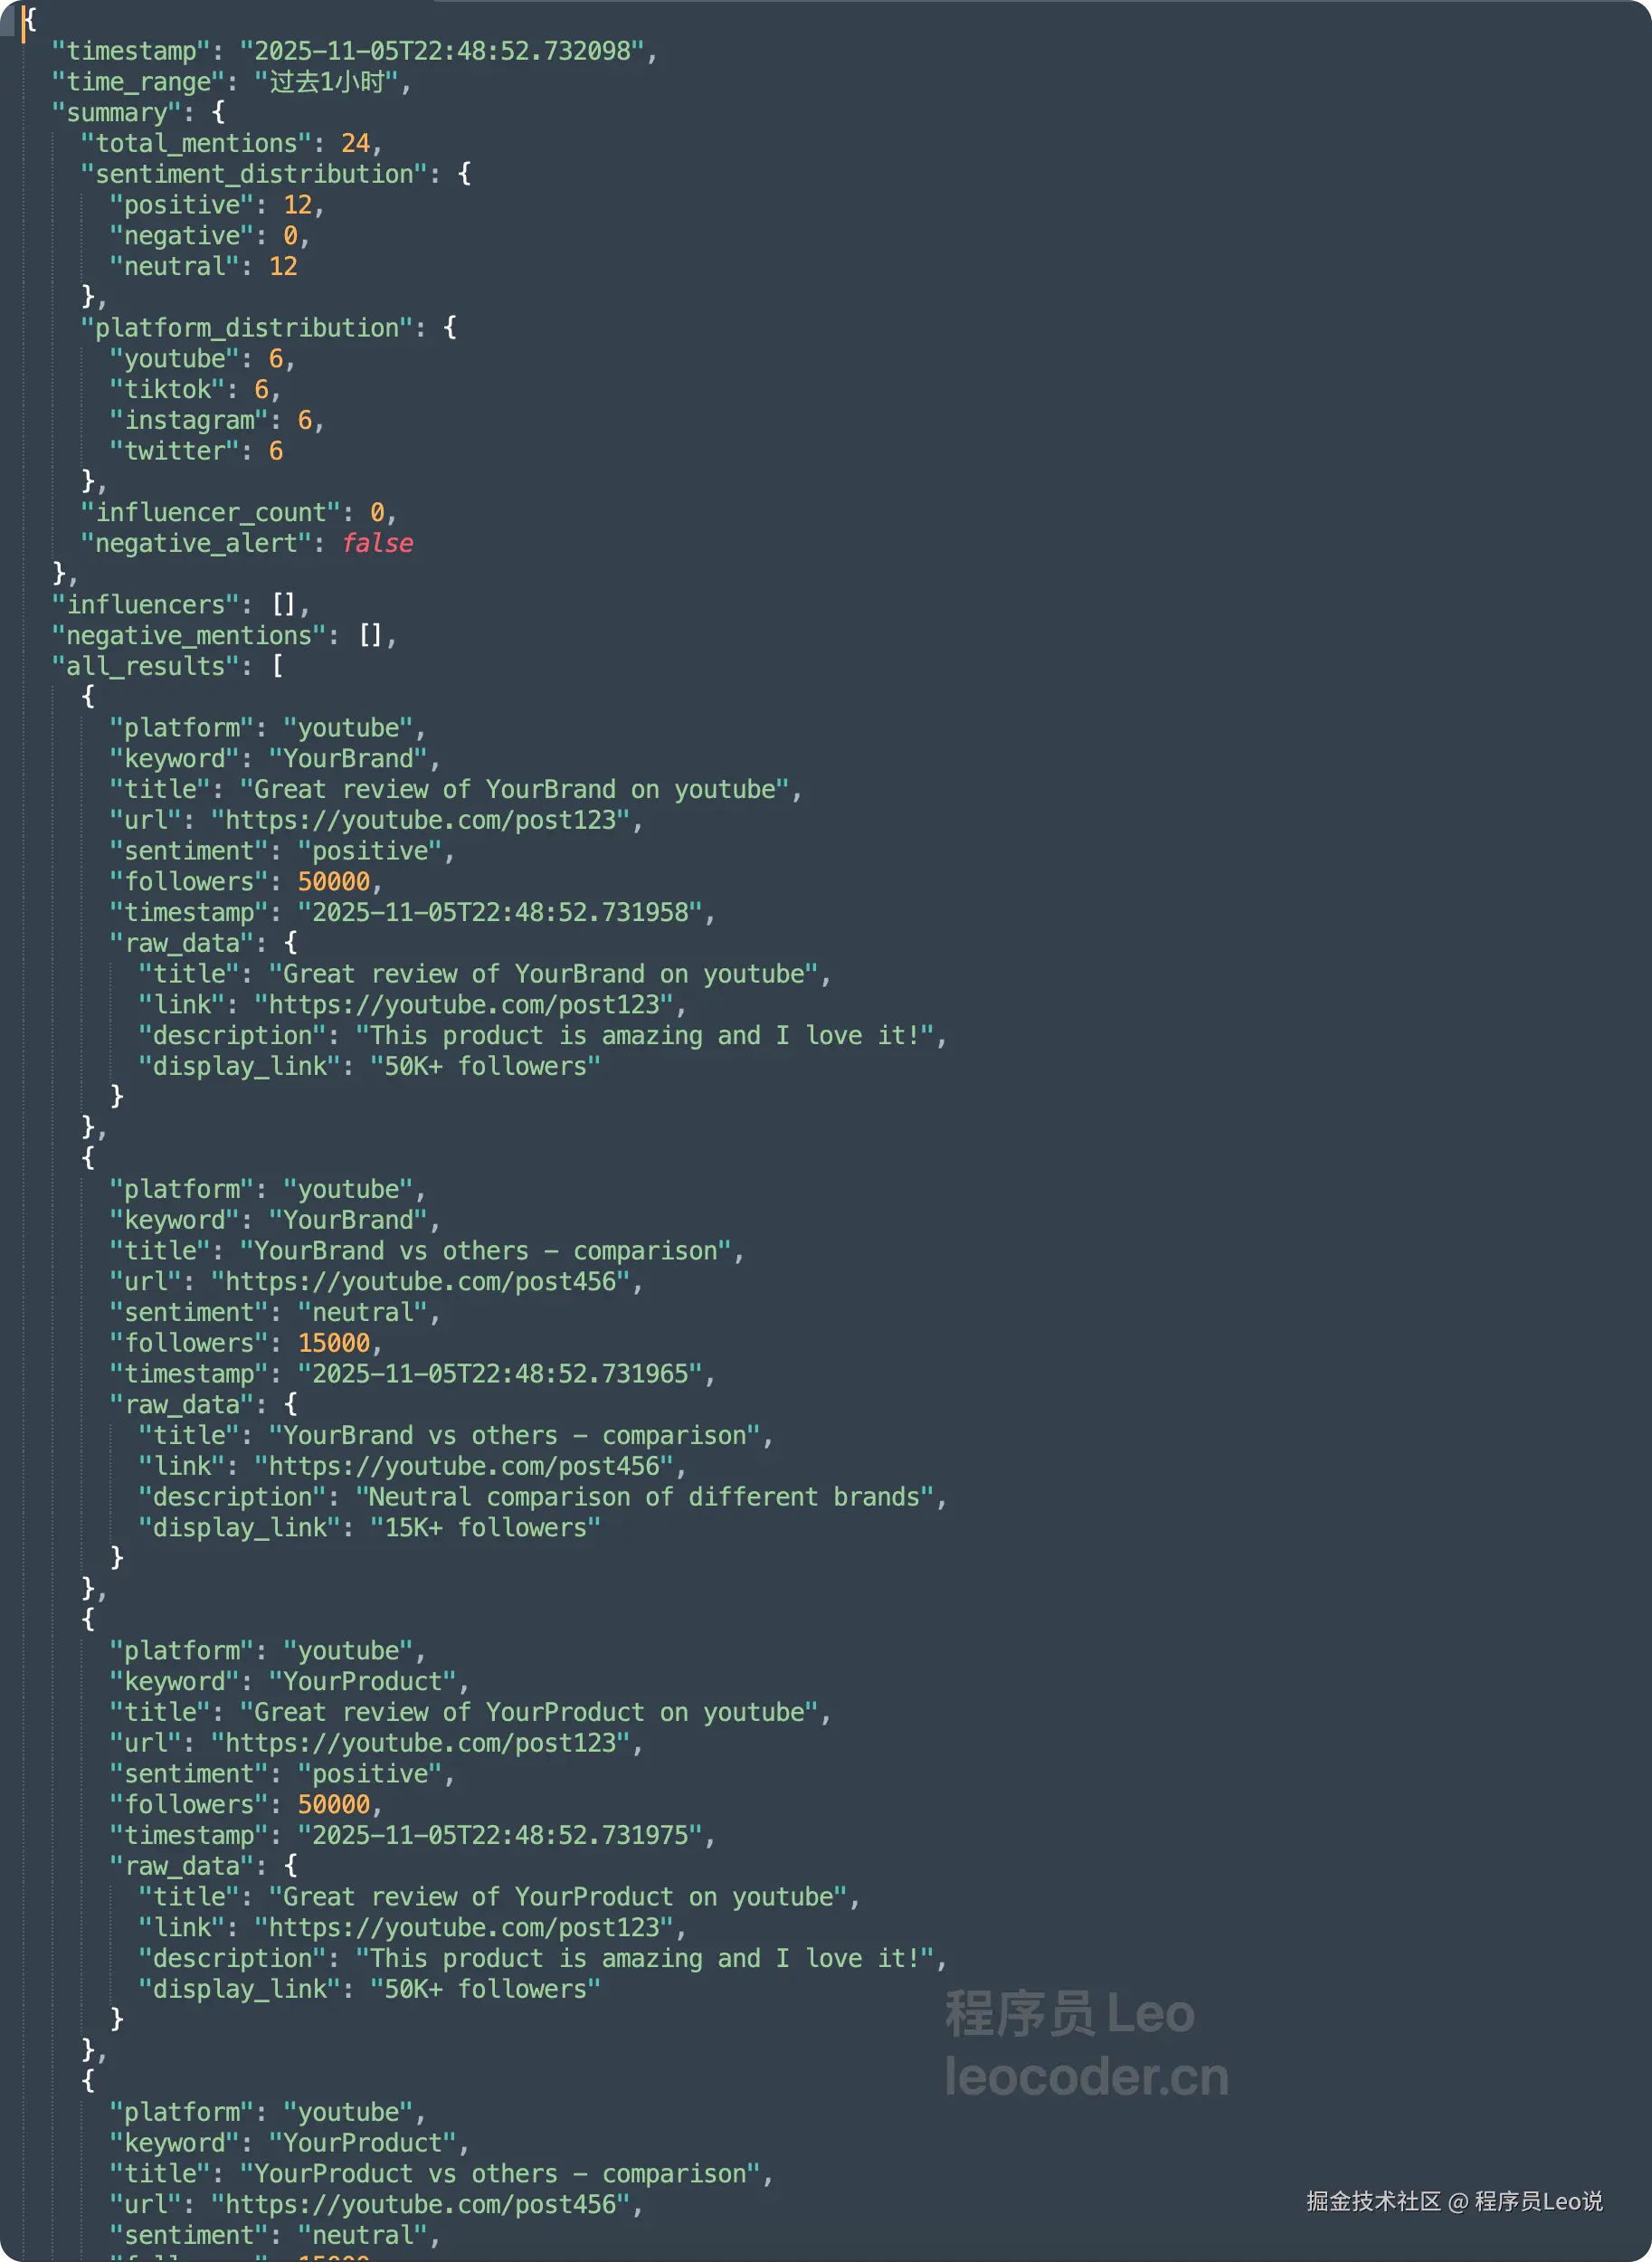This screenshot has width=1652, height=2262.
Task: Click the empty array after "negative_mentions"
Action: pos(371,636)
